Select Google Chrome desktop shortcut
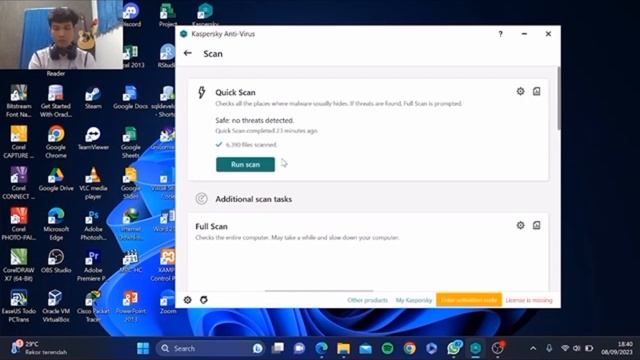This screenshot has width=640, height=360. [56, 142]
